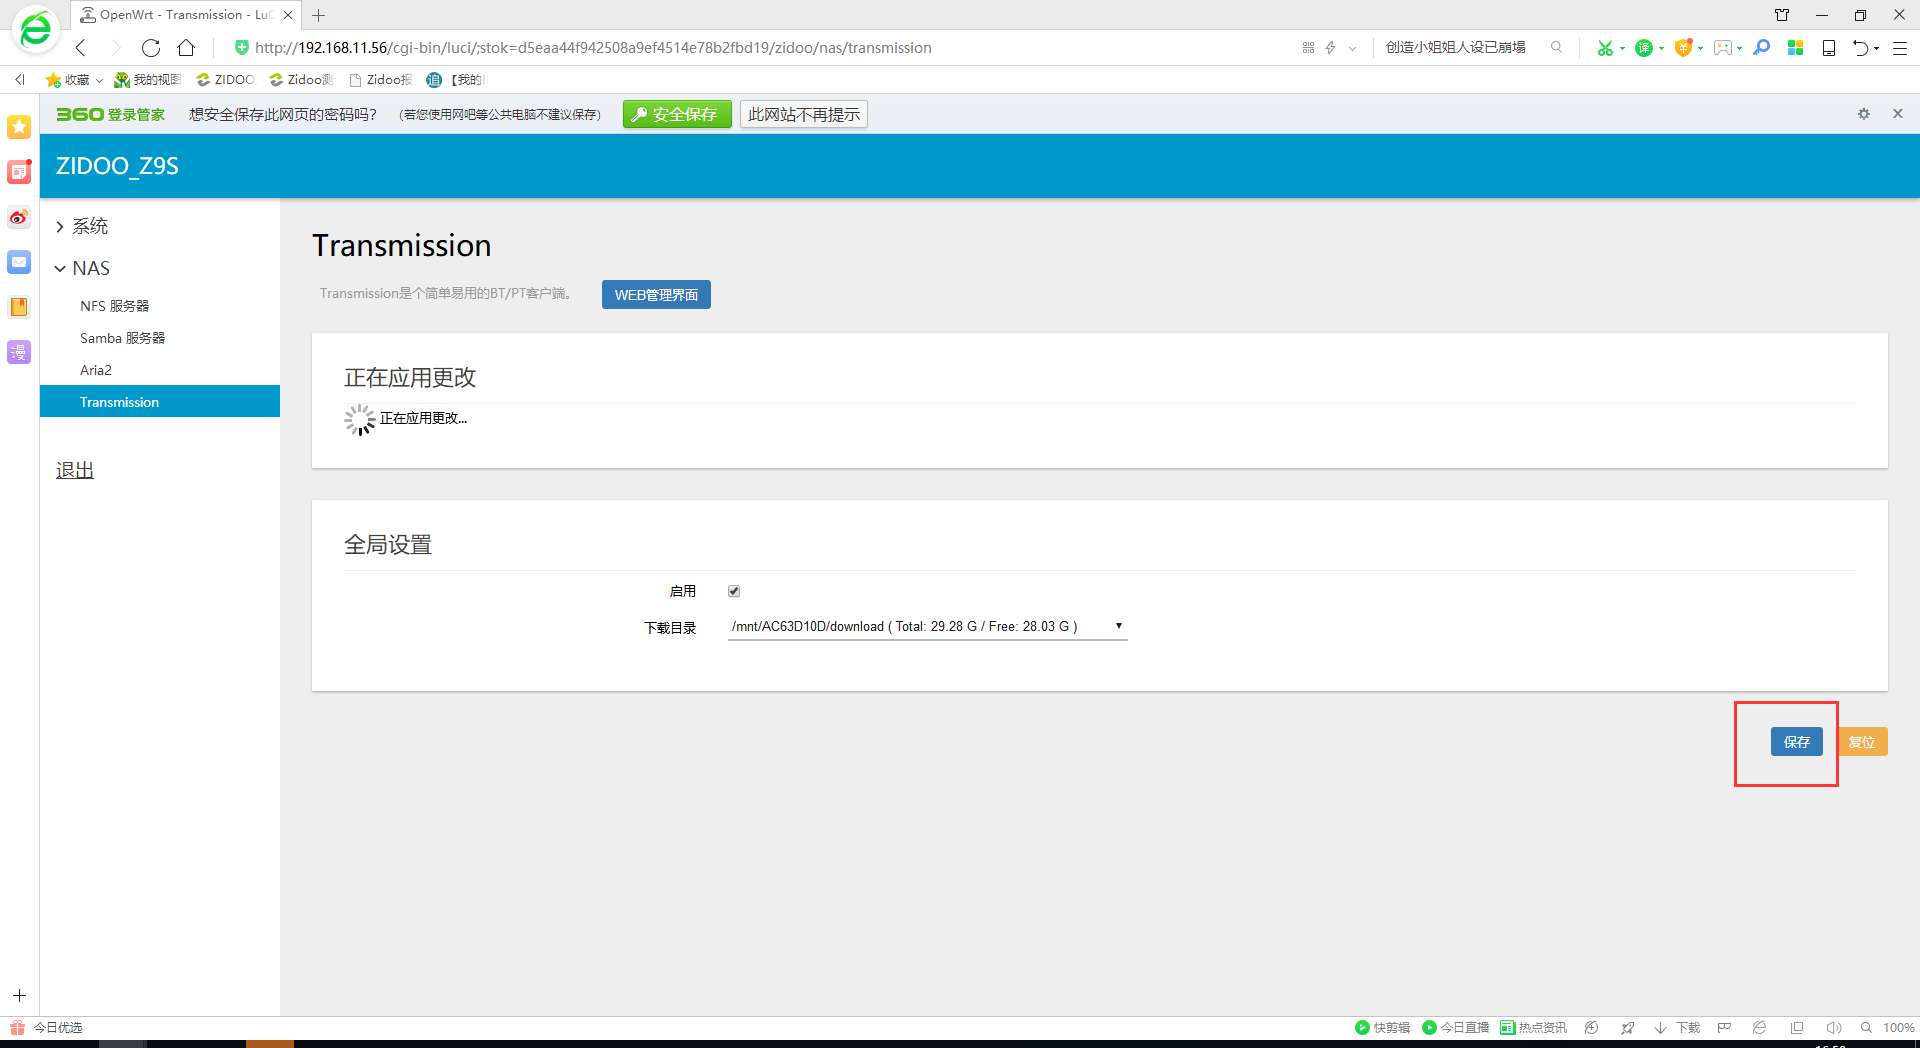The height and width of the screenshot is (1048, 1920).
Task: Click the search magnifier in search box
Action: [x=1556, y=47]
